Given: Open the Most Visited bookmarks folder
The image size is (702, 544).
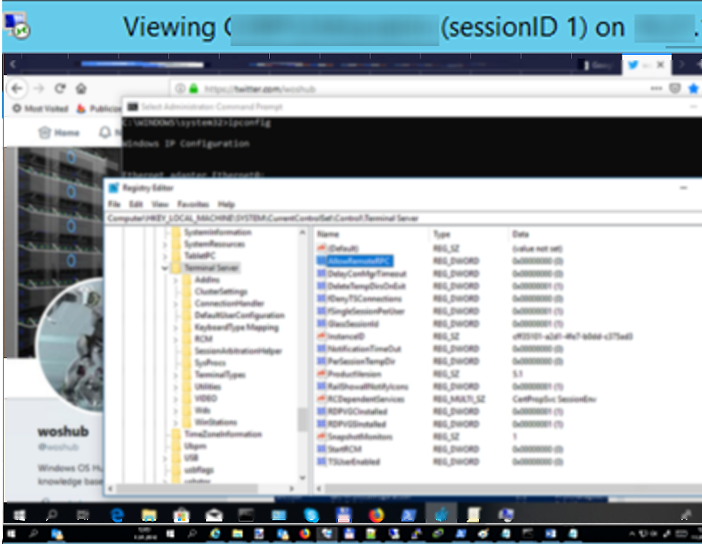Looking at the screenshot, I should [x=40, y=108].
